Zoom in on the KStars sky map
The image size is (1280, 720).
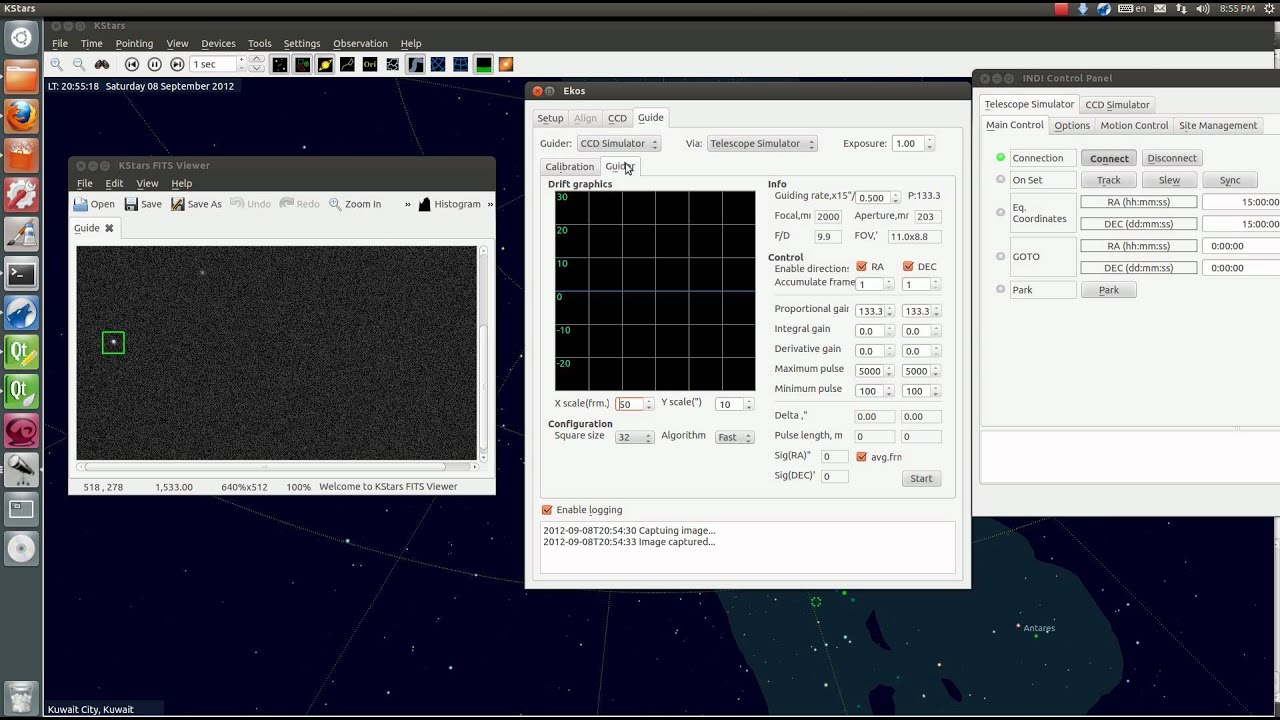[56, 64]
